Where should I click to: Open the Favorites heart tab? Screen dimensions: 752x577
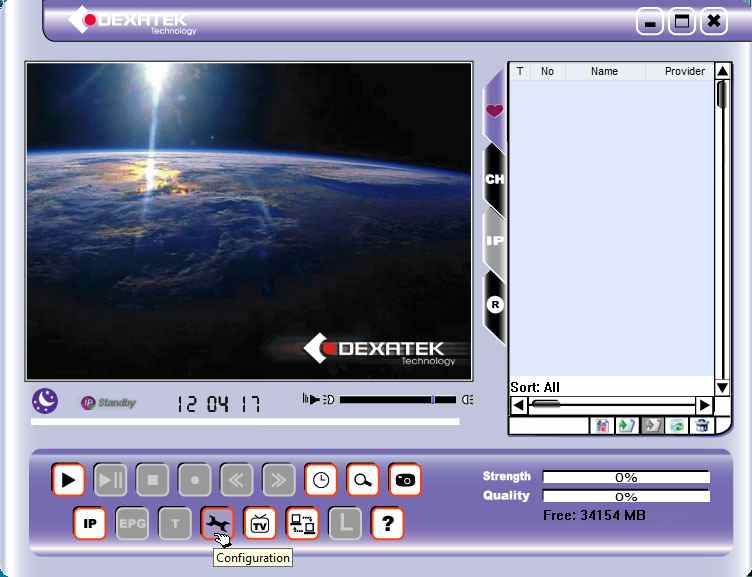494,111
